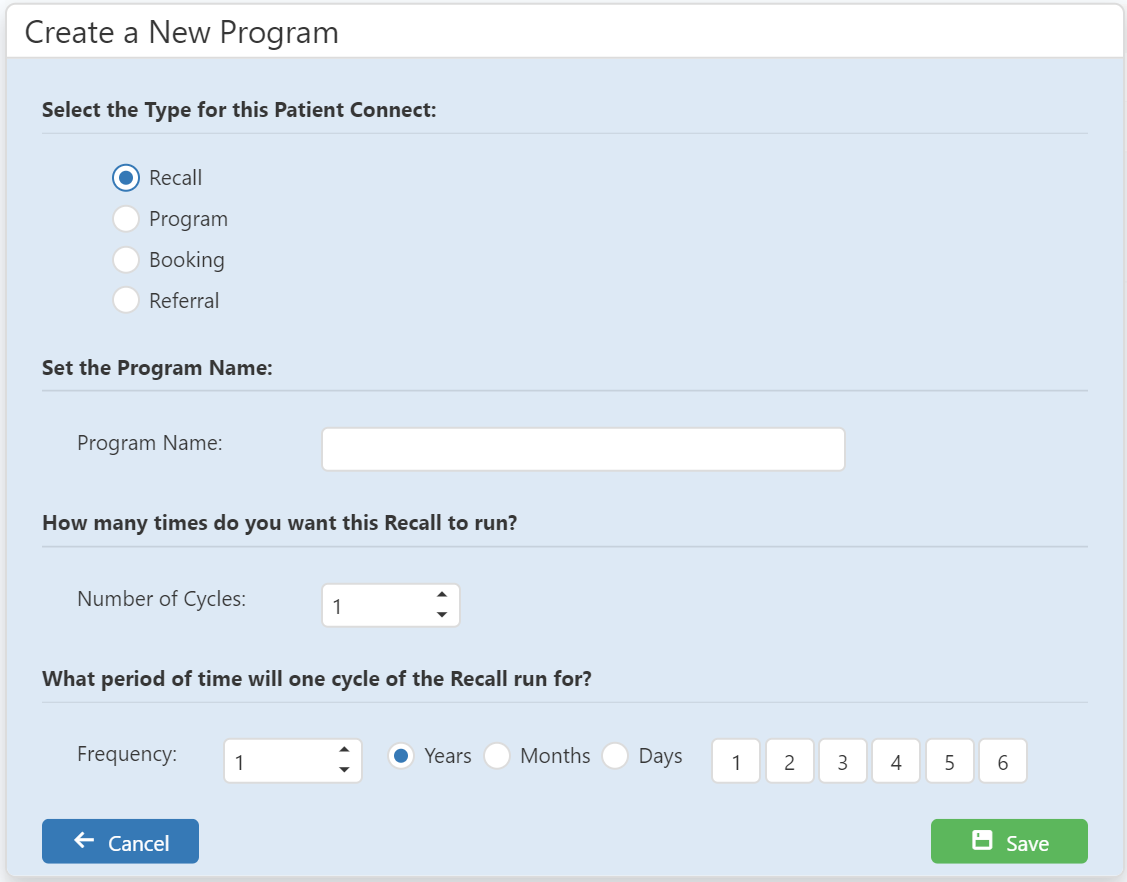Decrease Number of Cycles with down arrow
The image size is (1127, 882).
click(442, 615)
